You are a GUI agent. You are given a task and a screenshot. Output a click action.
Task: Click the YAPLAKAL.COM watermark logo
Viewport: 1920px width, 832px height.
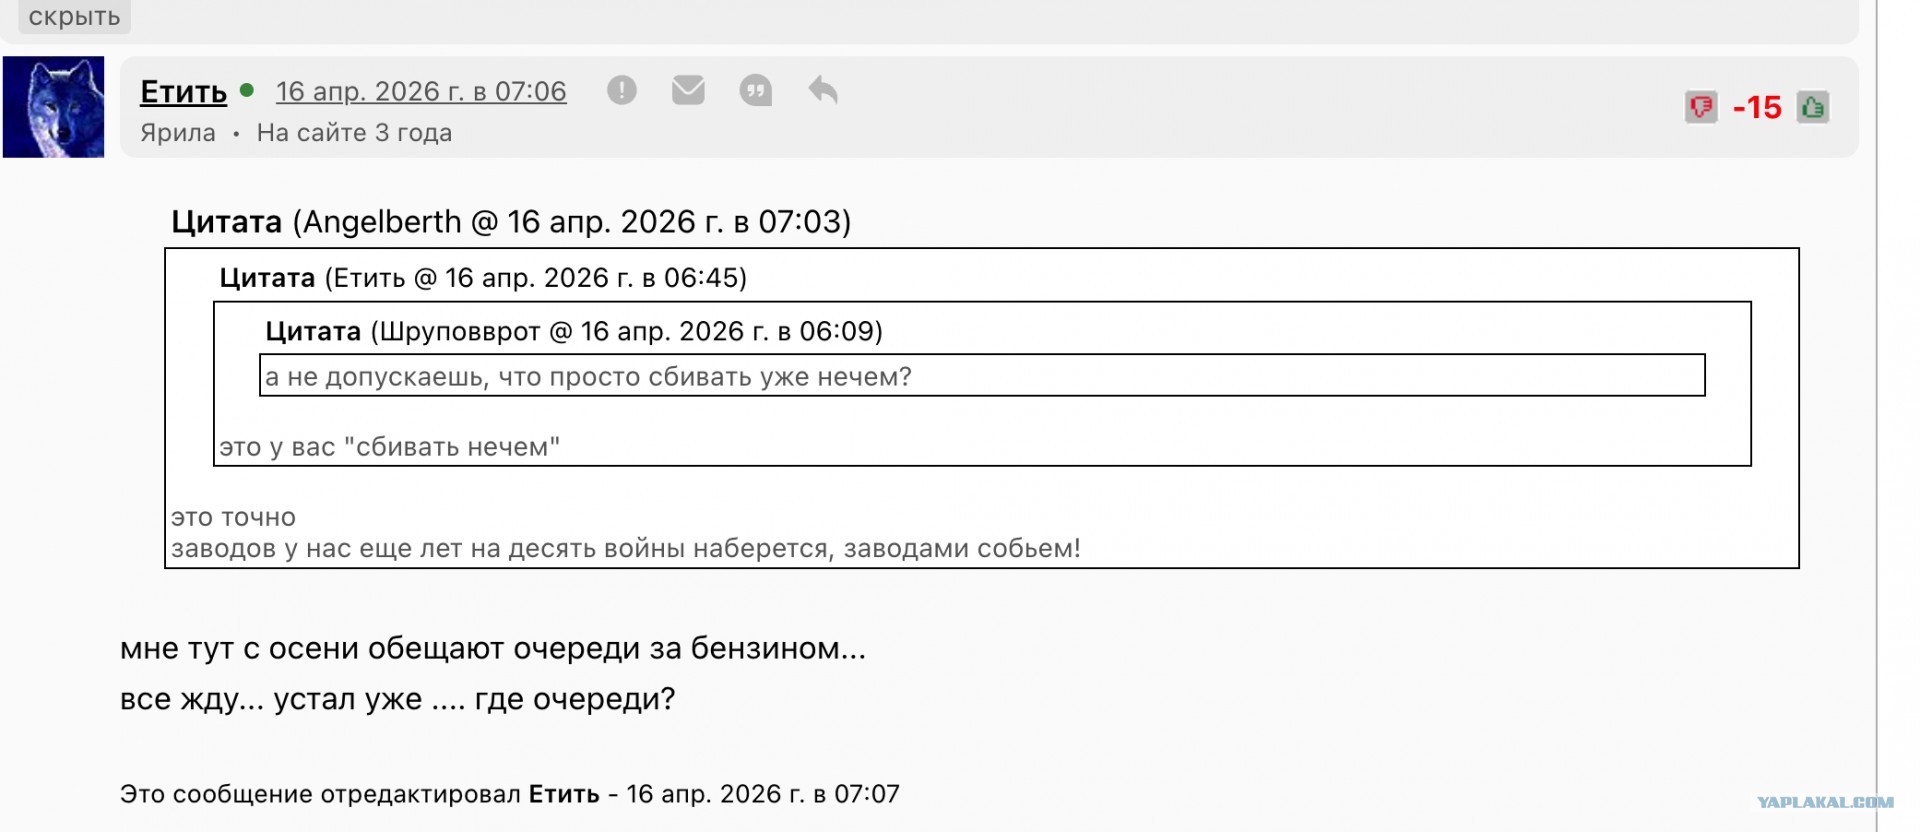1825,802
